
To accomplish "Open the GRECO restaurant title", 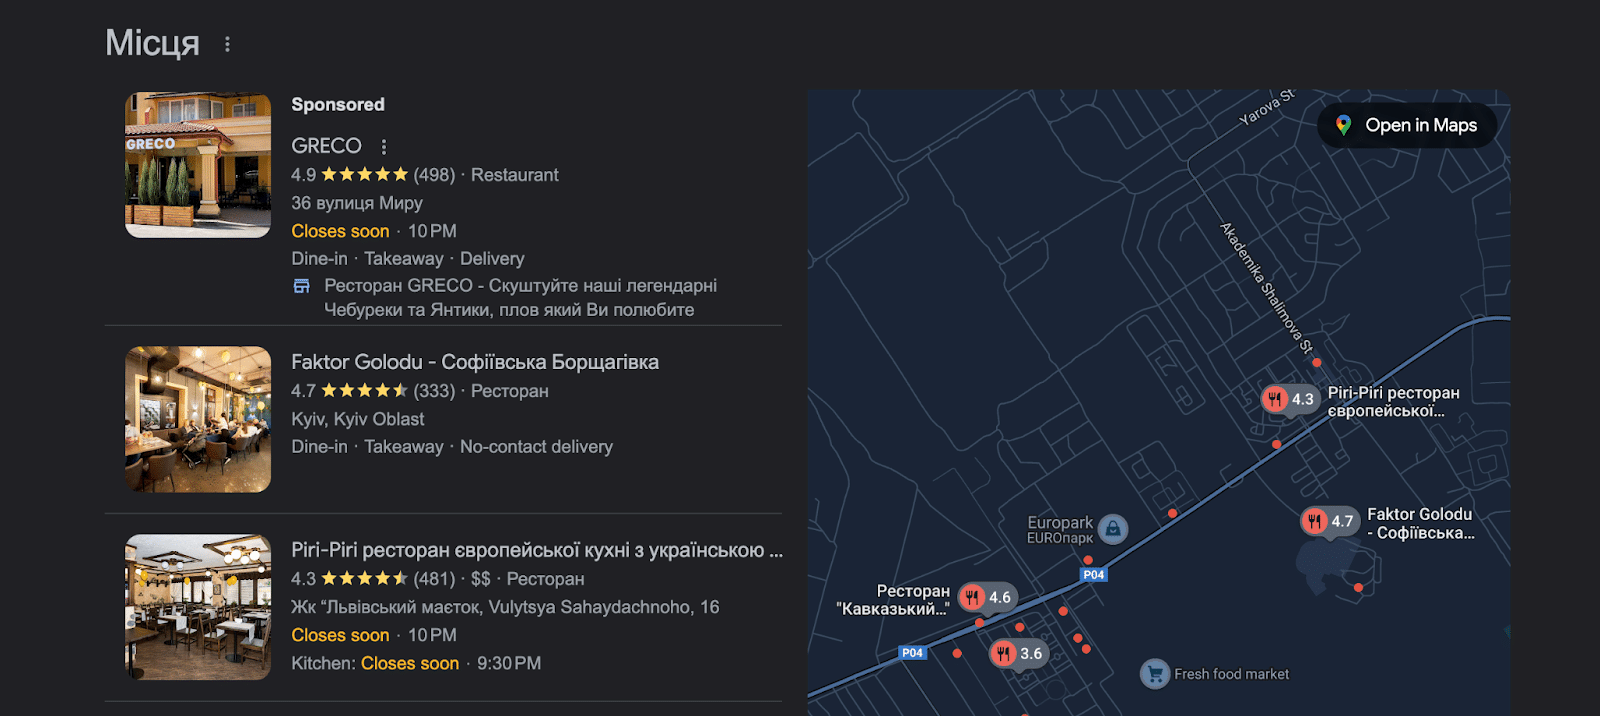I will point(326,146).
